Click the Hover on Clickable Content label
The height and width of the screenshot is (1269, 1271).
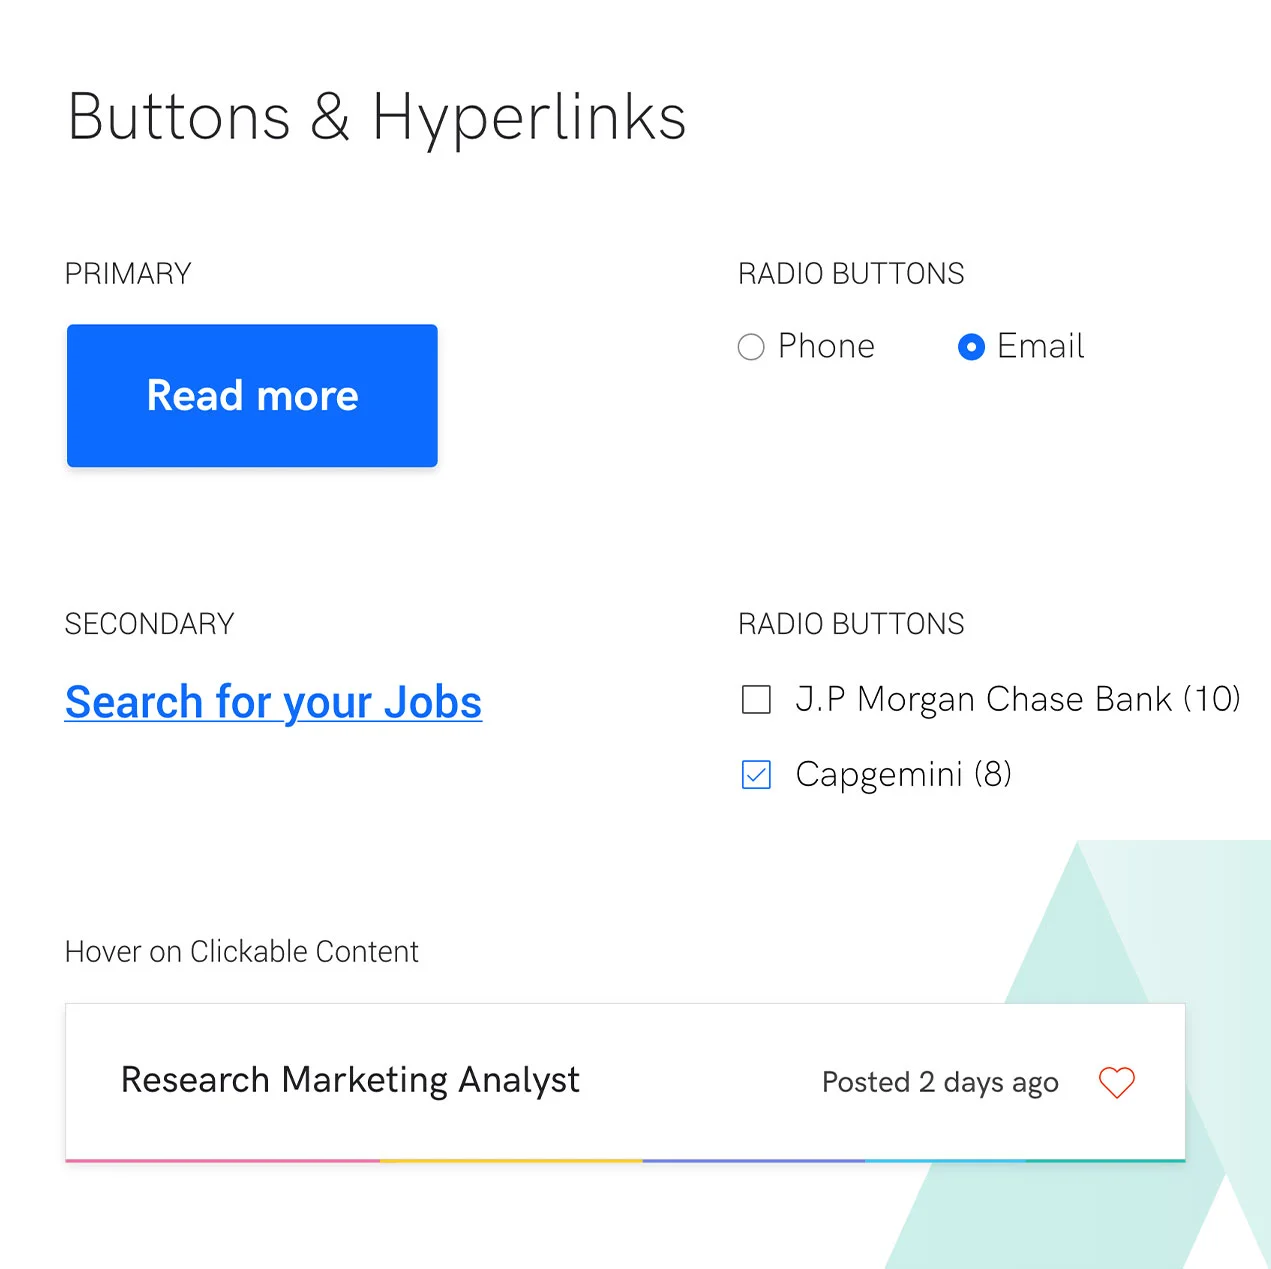pyautogui.click(x=241, y=951)
